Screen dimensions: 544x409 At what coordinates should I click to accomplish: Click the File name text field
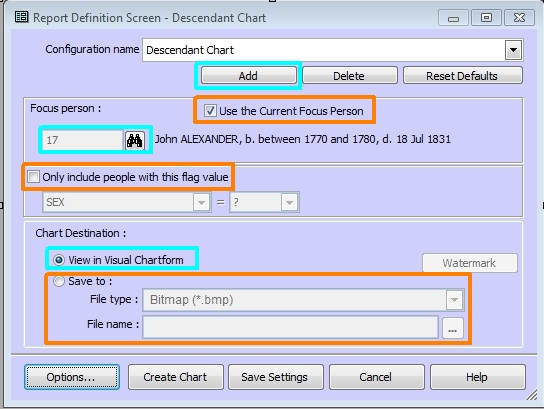pos(290,327)
